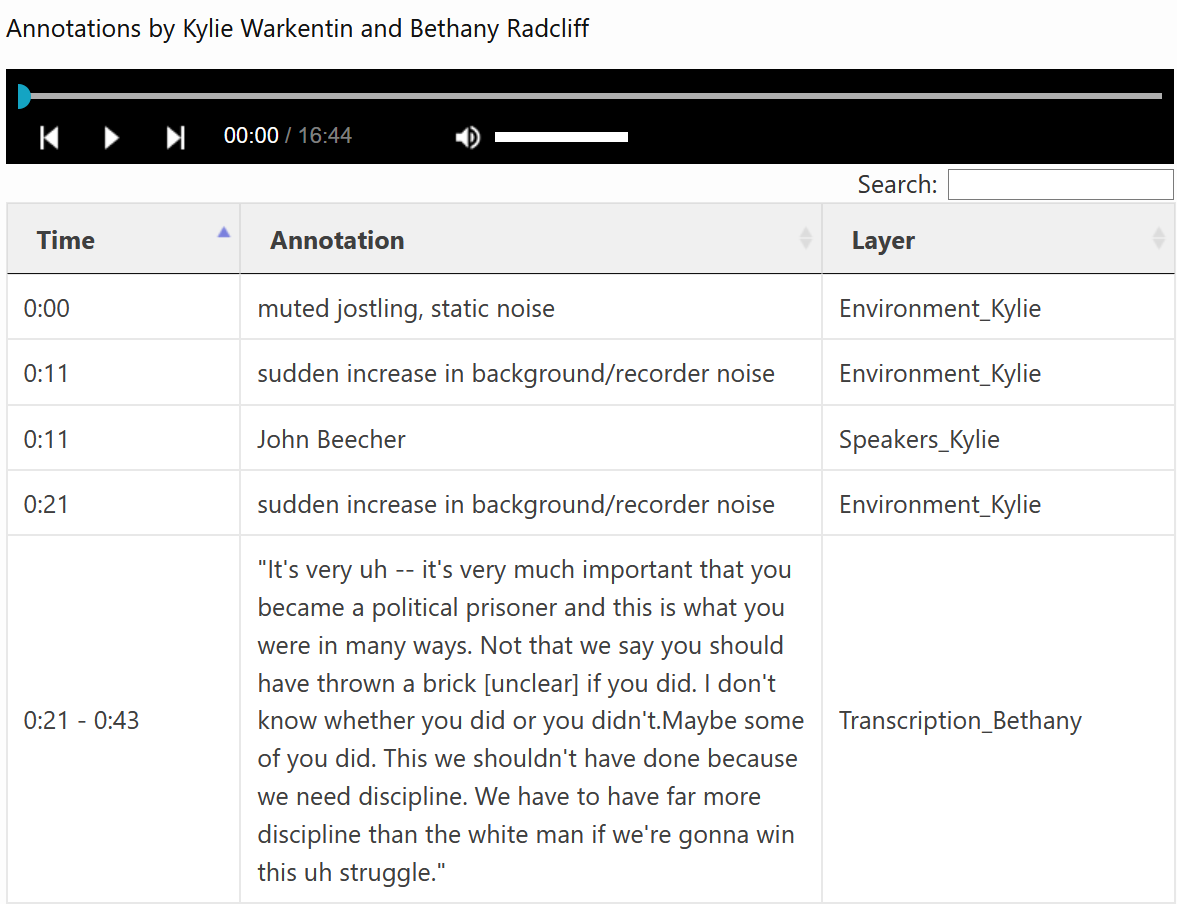Open the 0:21 - 0:43 transcription row
Screen dimensions: 1177x904
tap(591, 719)
